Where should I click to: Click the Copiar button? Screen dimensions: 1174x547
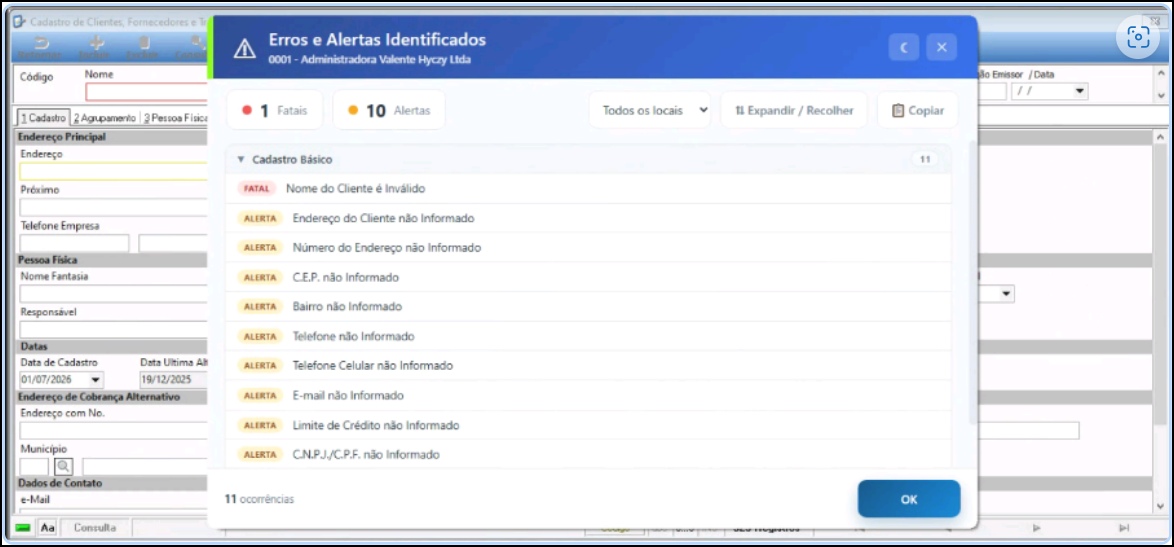click(x=918, y=110)
